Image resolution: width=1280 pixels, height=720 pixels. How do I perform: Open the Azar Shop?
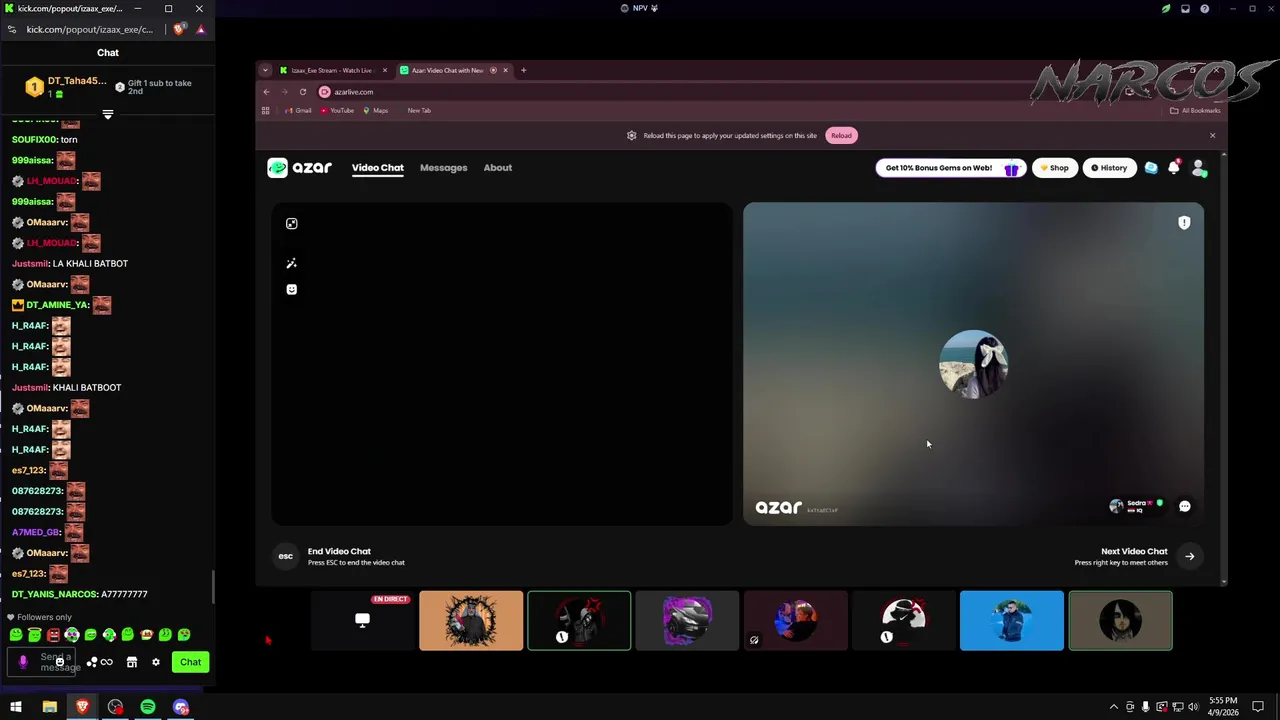[x=1054, y=168]
